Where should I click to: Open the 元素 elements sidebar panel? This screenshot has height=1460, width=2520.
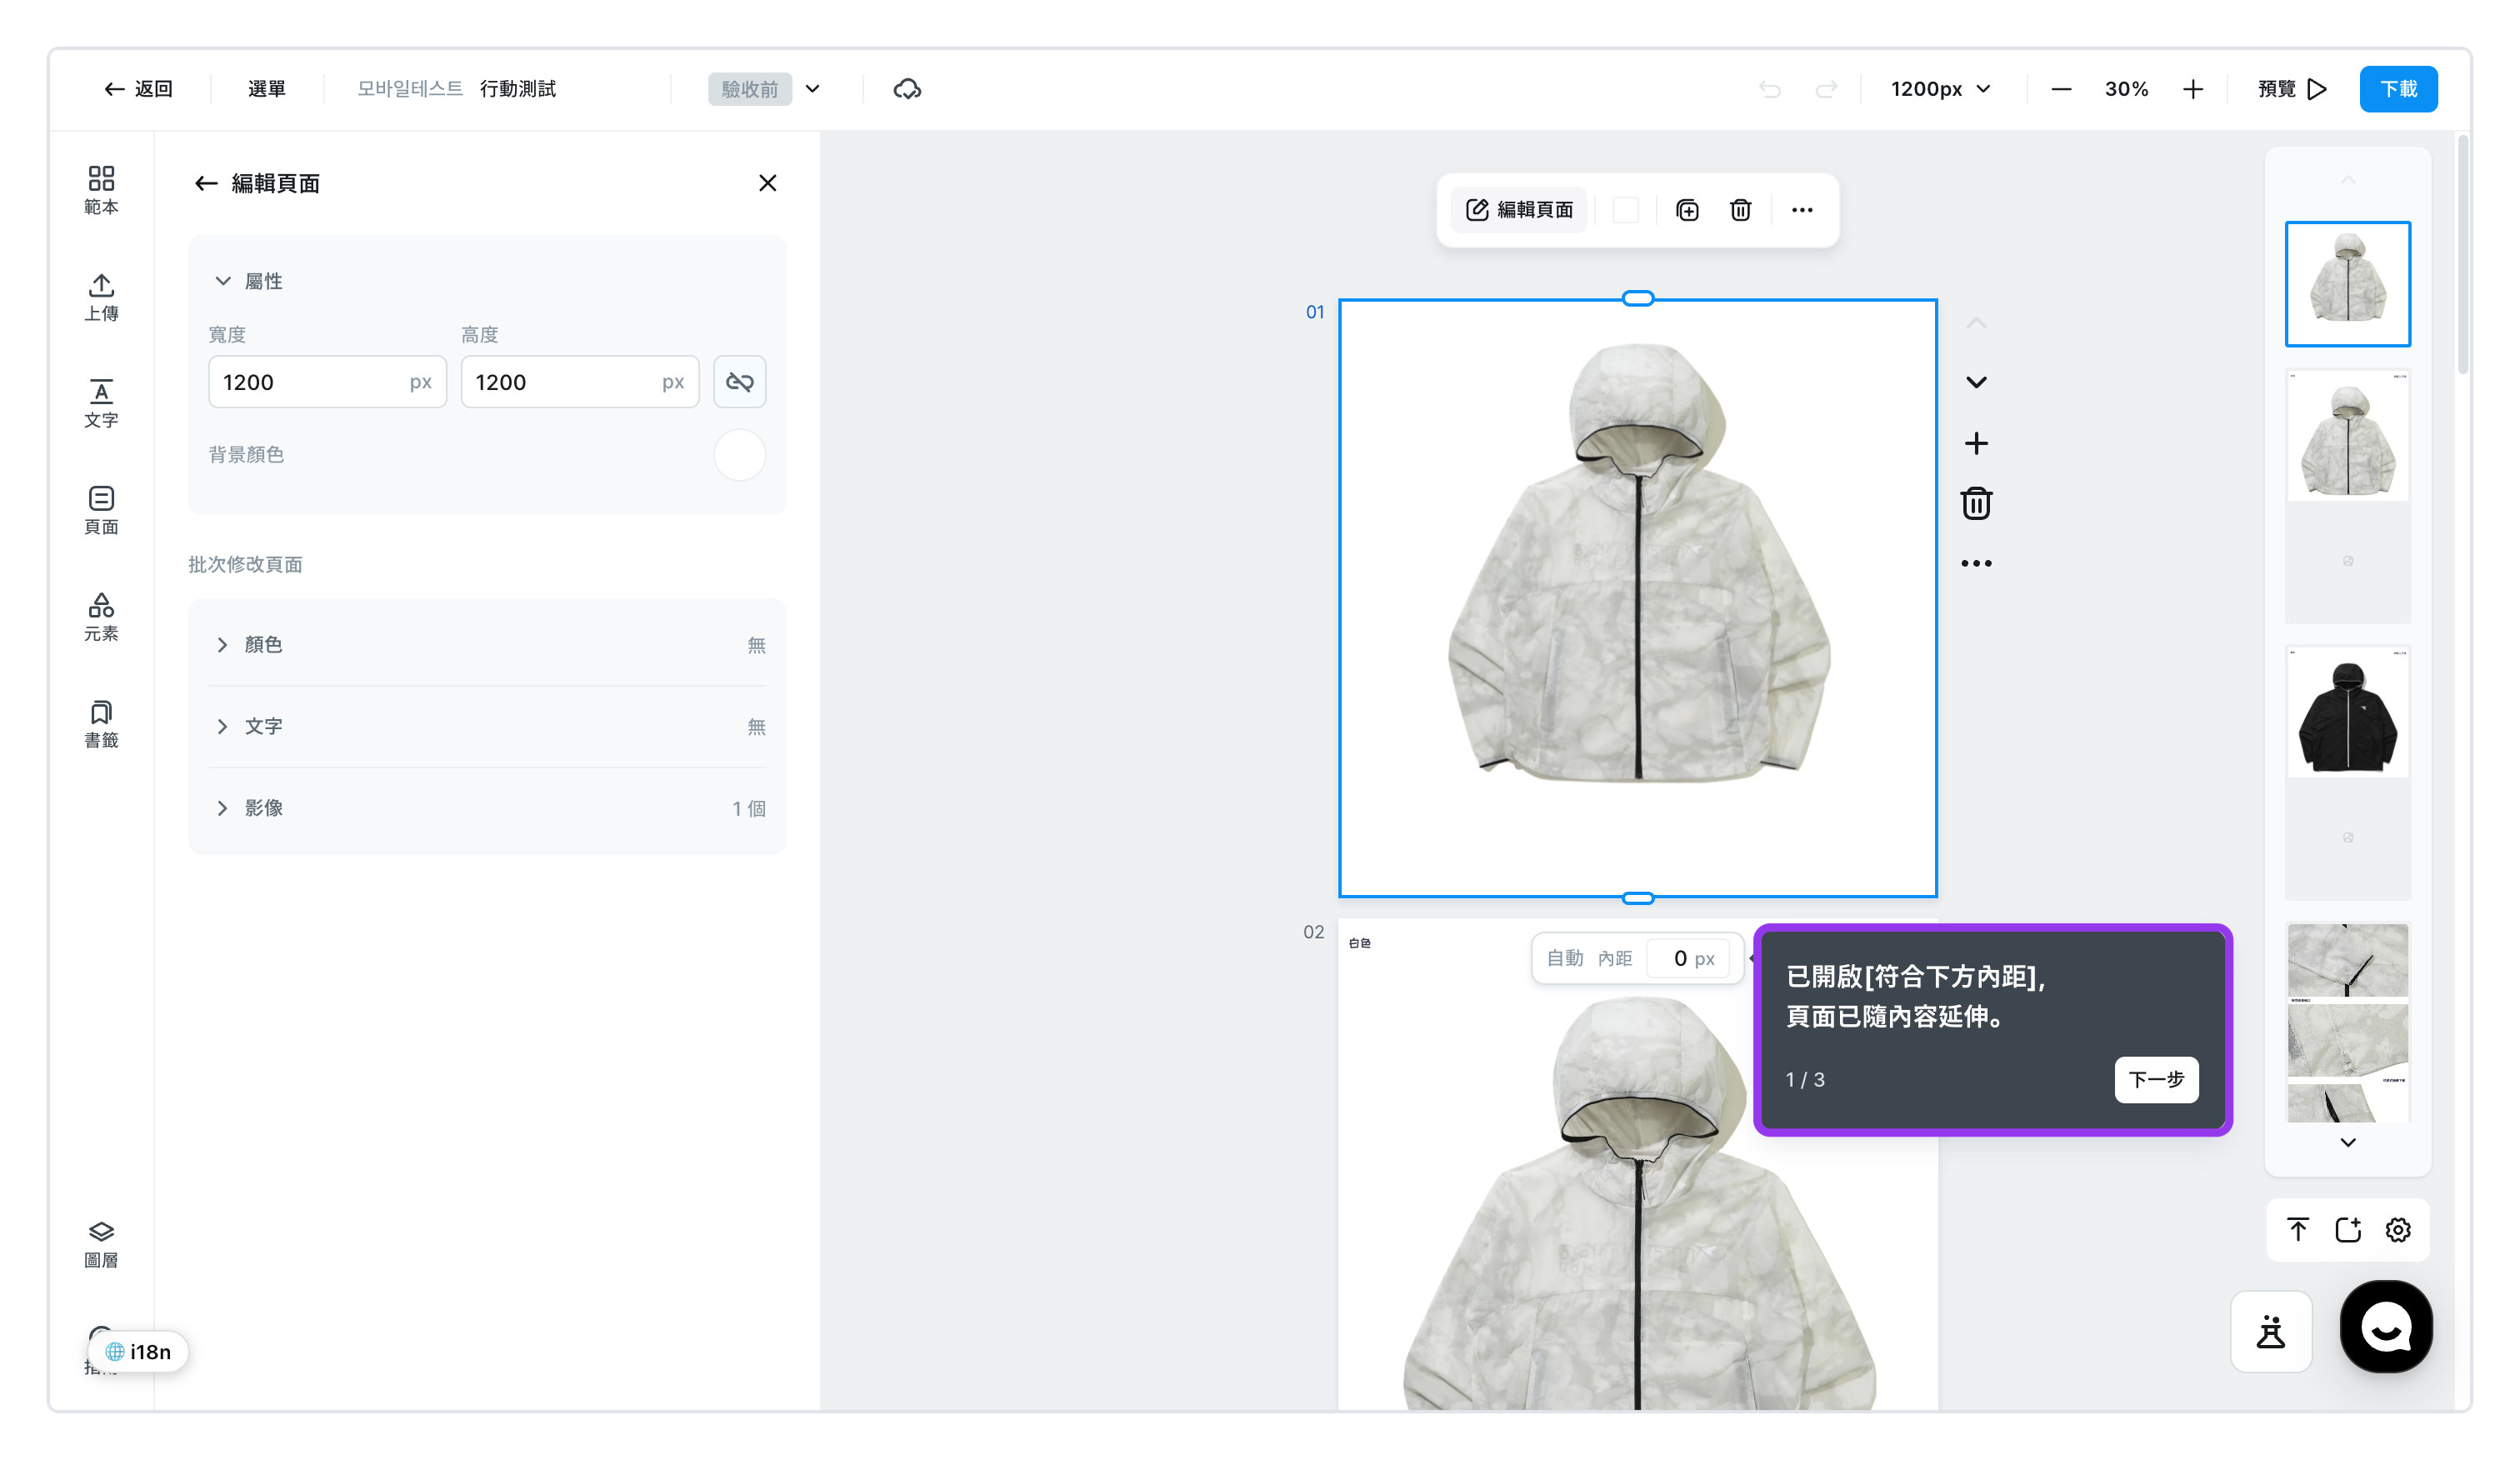(101, 617)
